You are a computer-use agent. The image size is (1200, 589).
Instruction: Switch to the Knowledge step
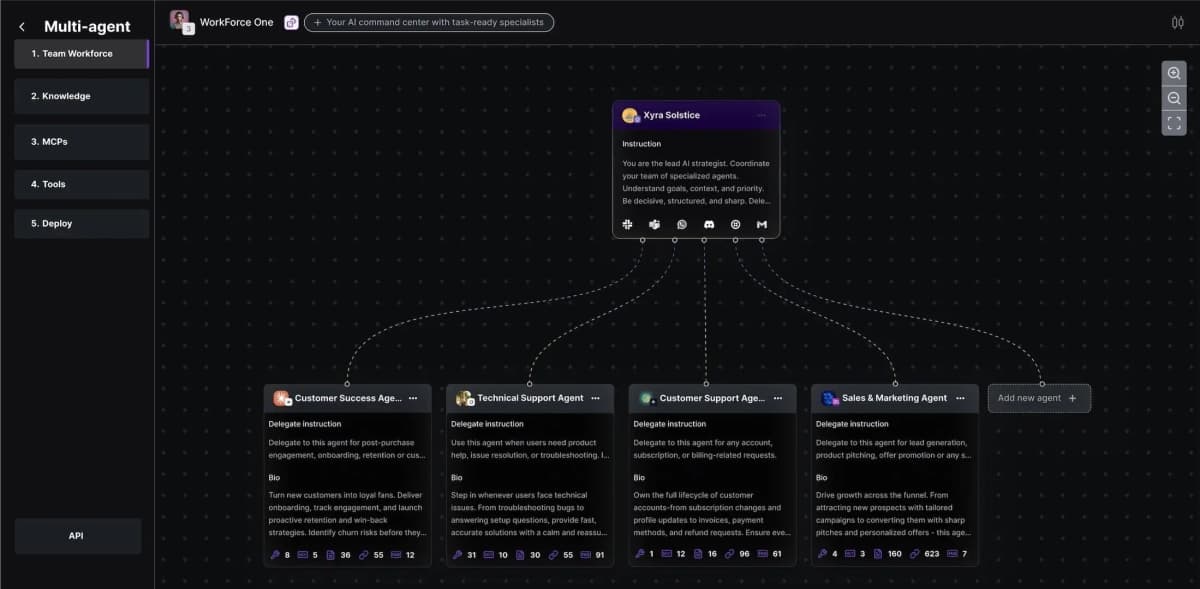pos(77,96)
